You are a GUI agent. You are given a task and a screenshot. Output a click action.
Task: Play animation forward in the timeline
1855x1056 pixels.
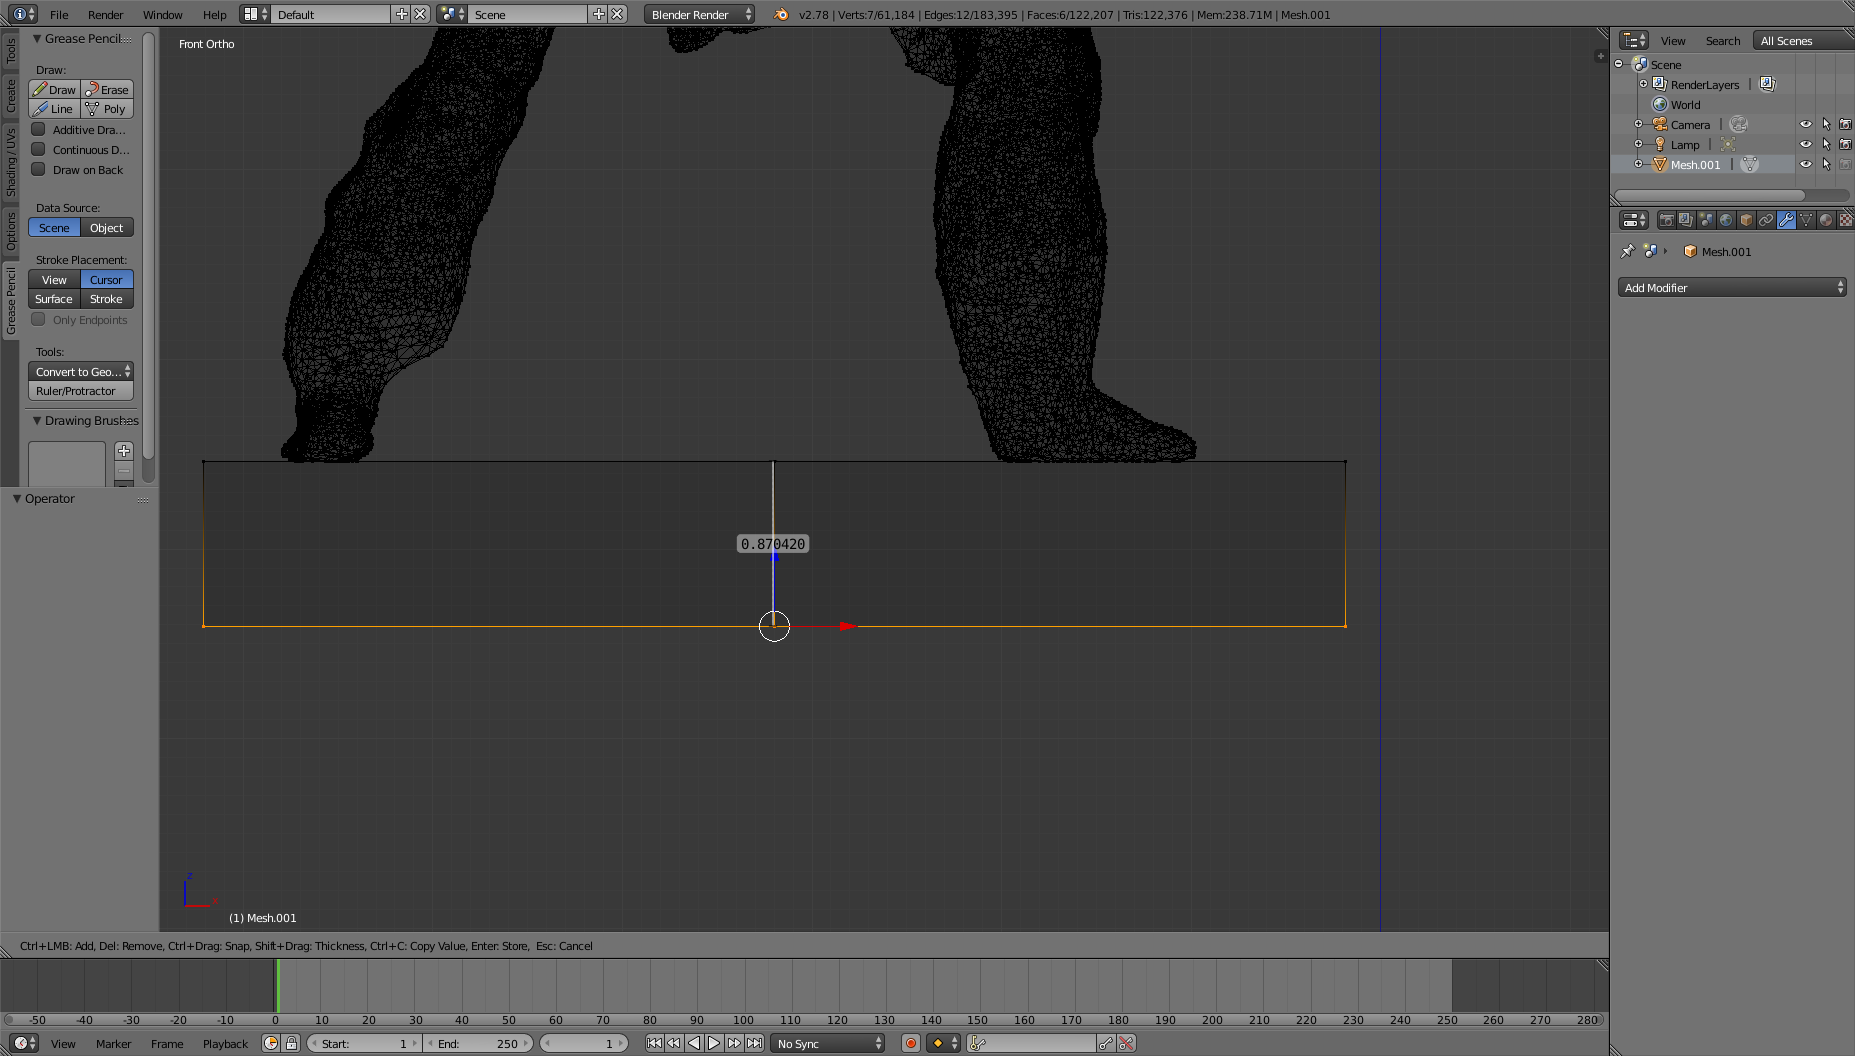pyautogui.click(x=714, y=1043)
